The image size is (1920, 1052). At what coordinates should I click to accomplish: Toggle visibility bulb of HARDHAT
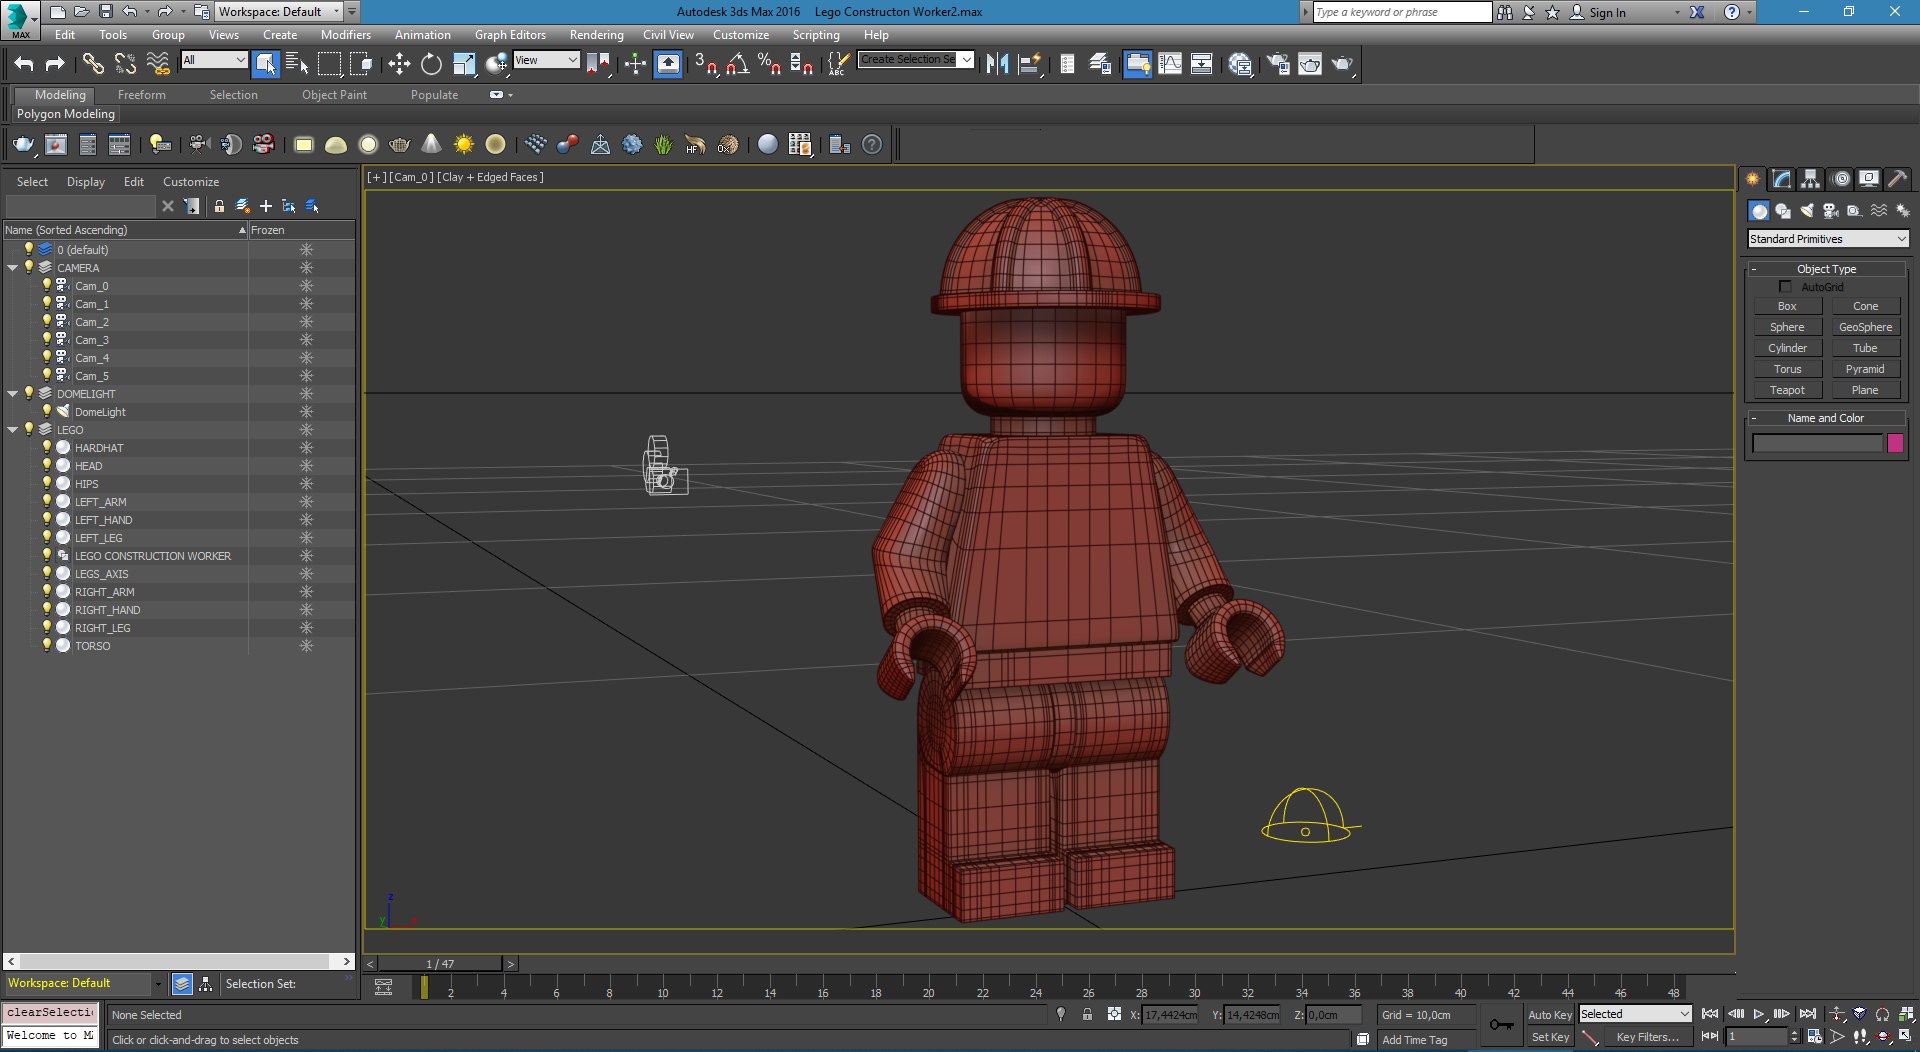click(46, 447)
